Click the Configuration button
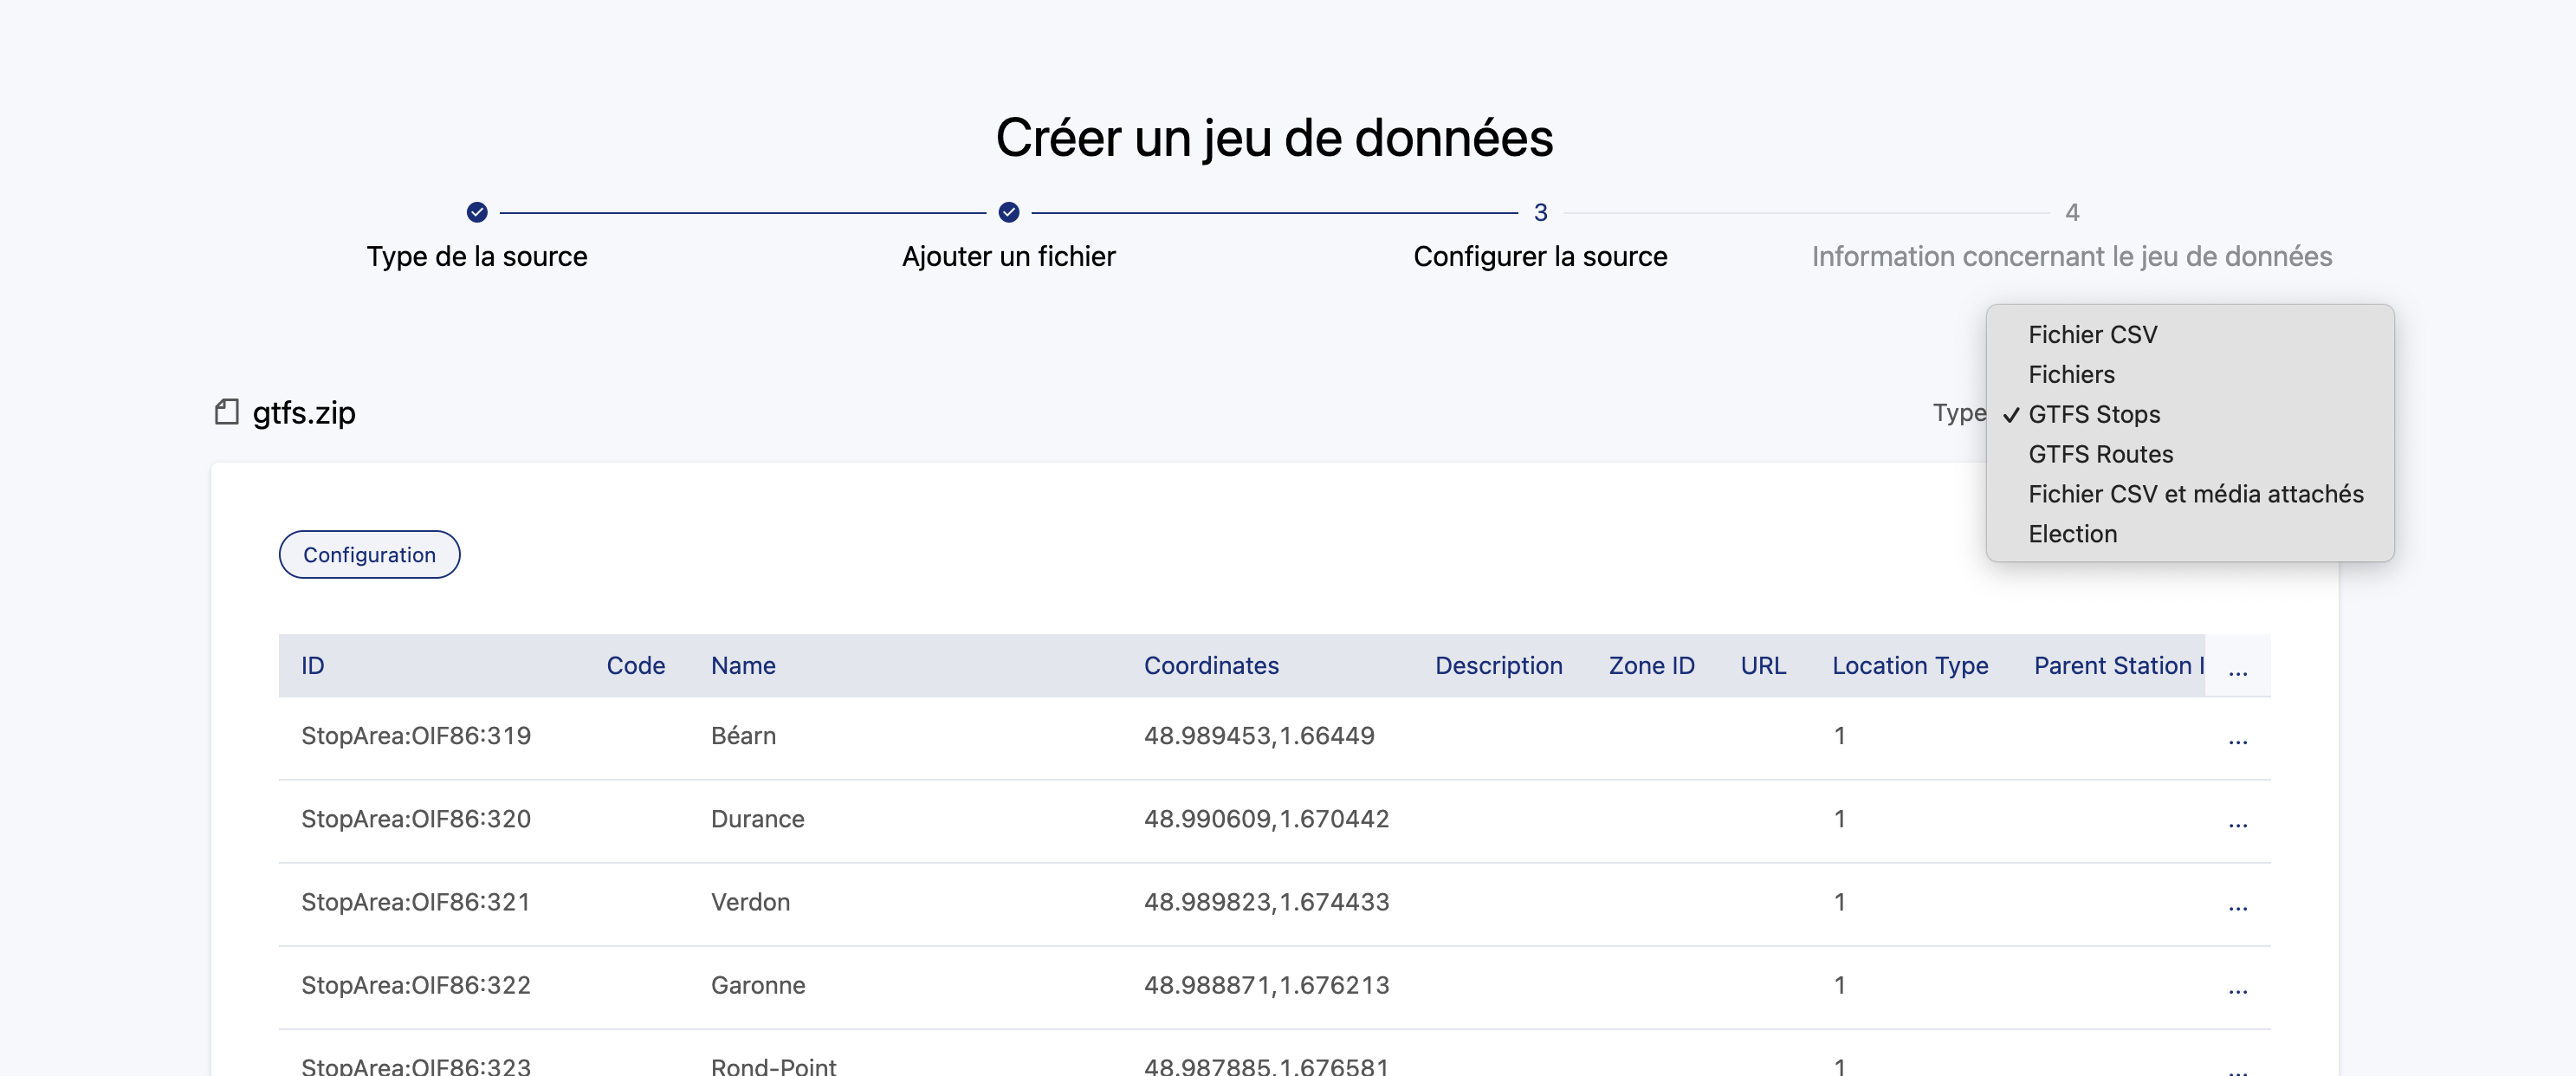Viewport: 2576px width, 1076px height. [369, 555]
